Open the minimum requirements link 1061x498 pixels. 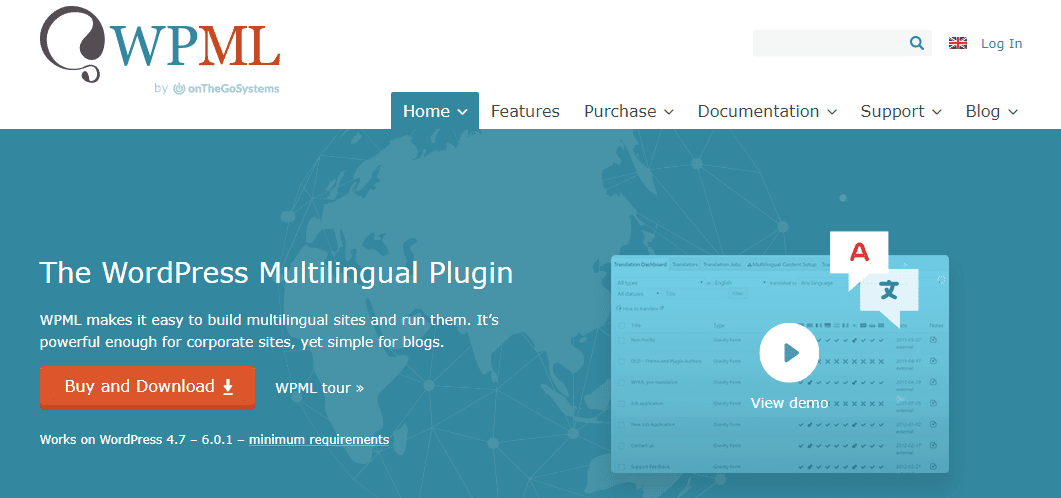click(319, 440)
